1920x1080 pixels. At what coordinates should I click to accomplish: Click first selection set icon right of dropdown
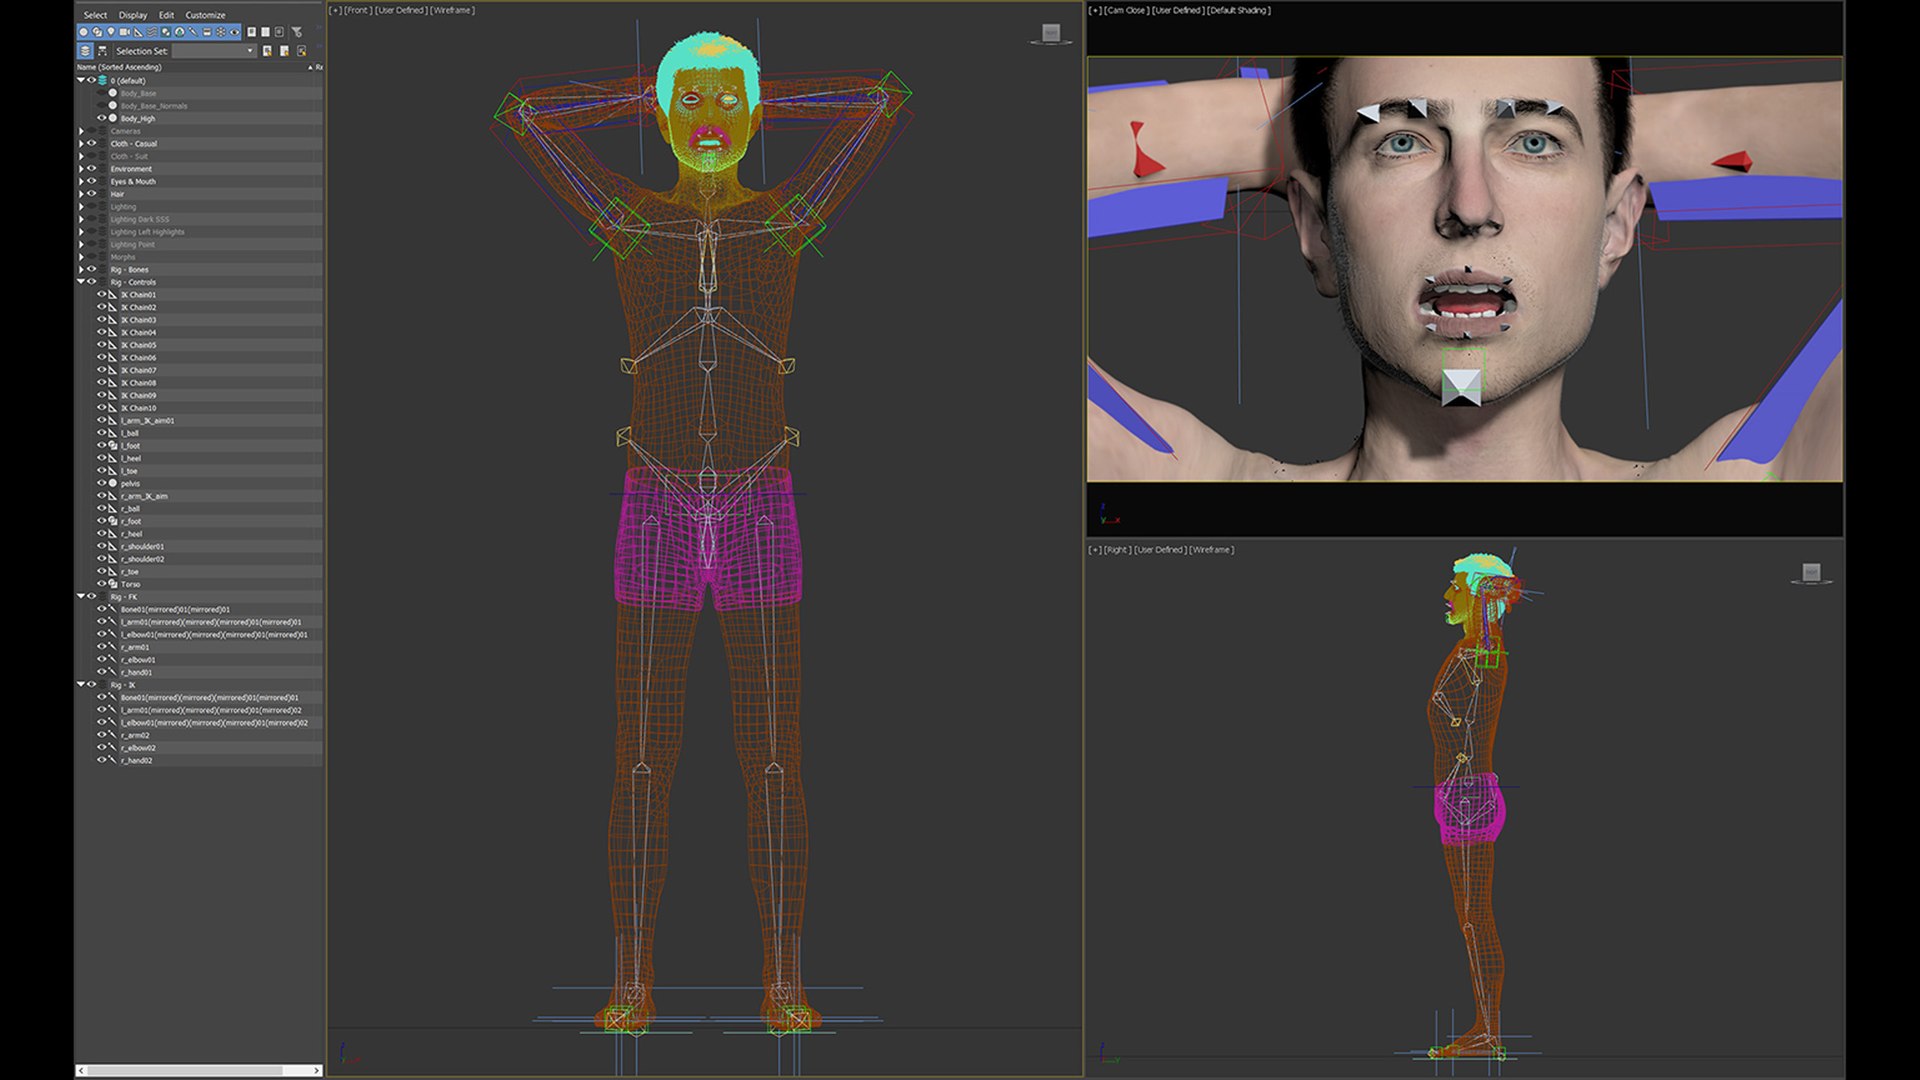point(267,51)
